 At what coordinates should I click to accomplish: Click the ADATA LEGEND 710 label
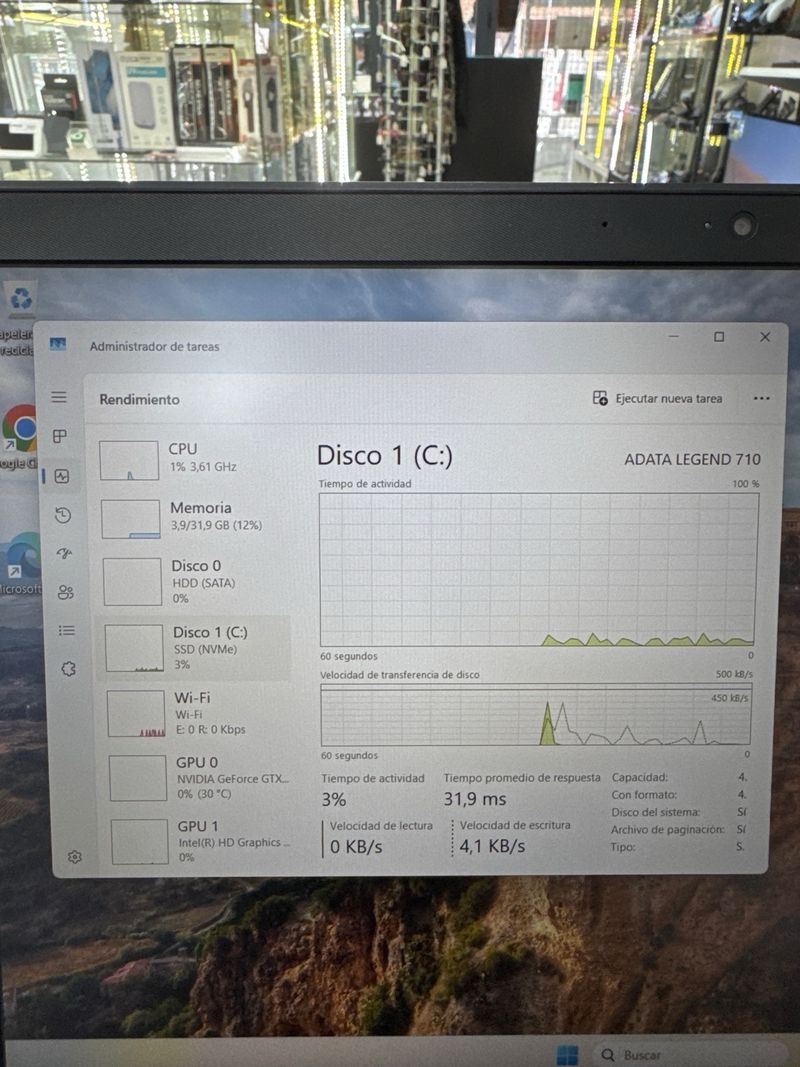tap(693, 459)
